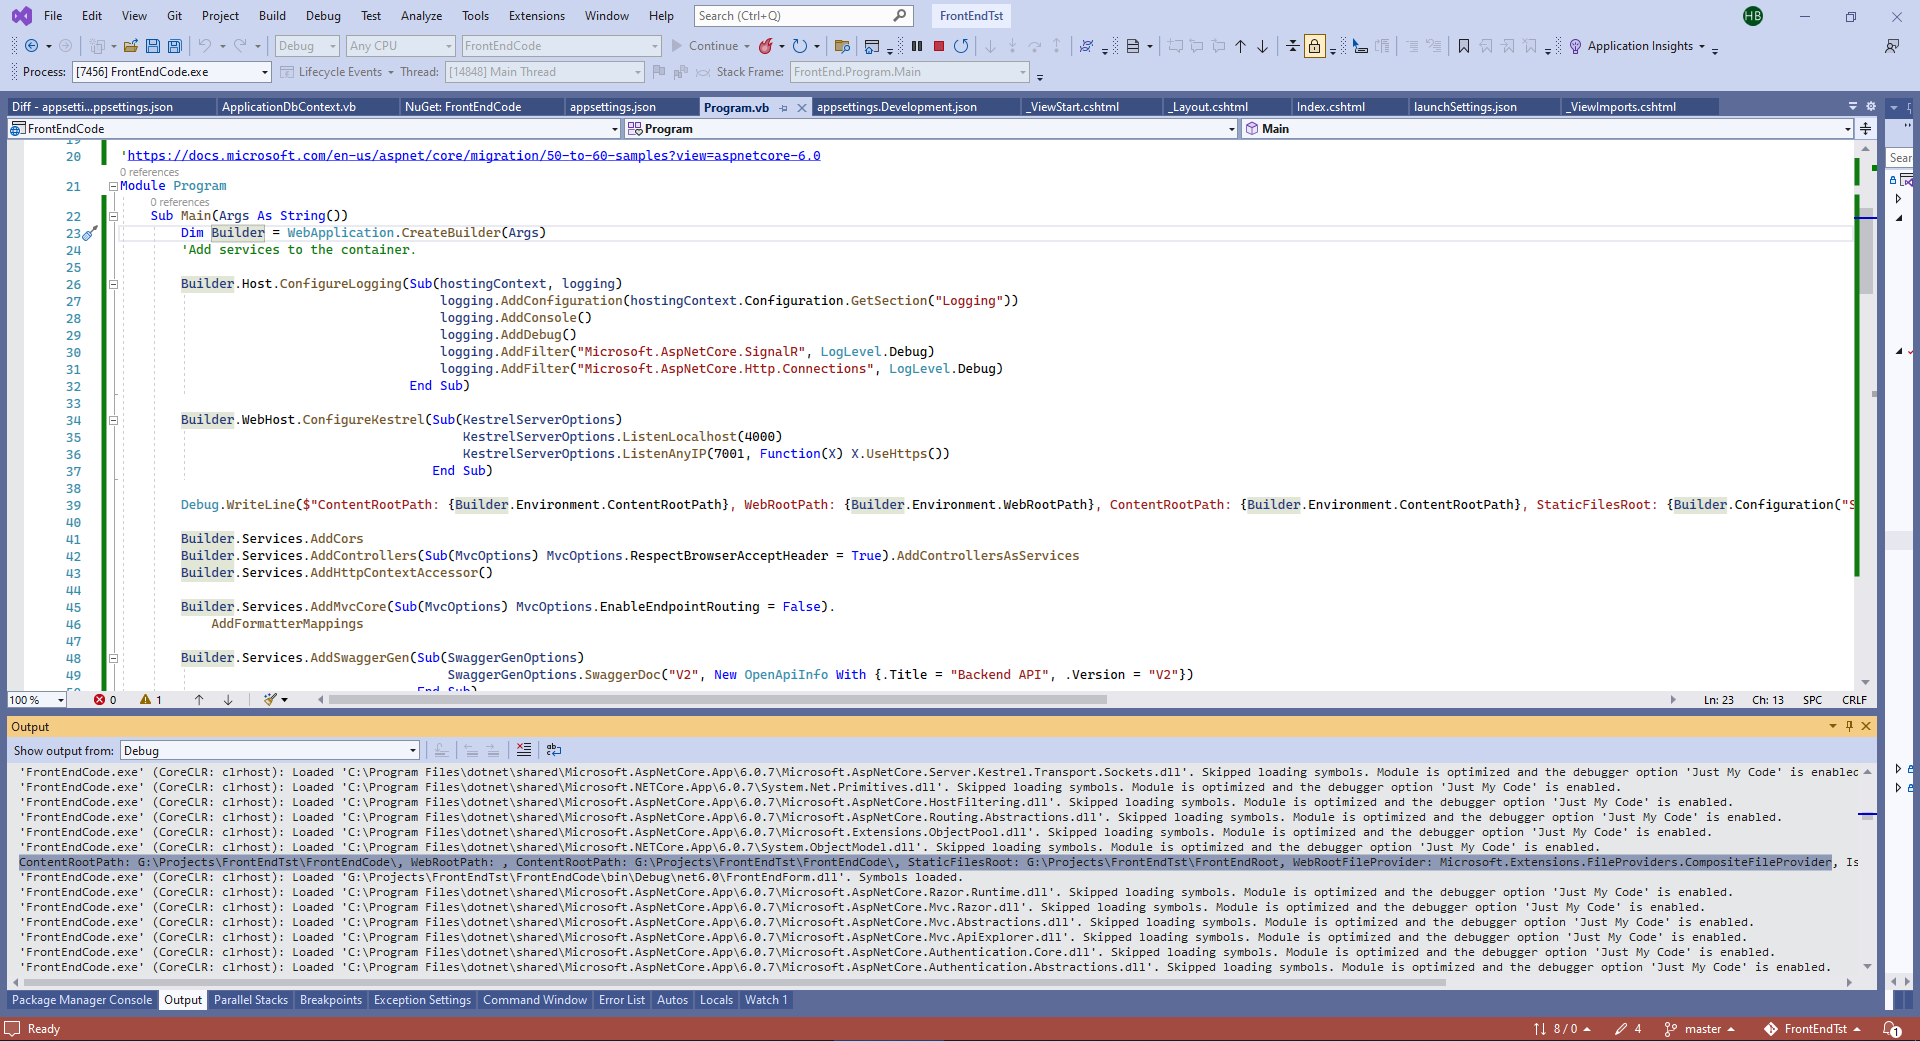Open the Live Share feedback icon
This screenshot has width=1920, height=1041.
[1891, 46]
